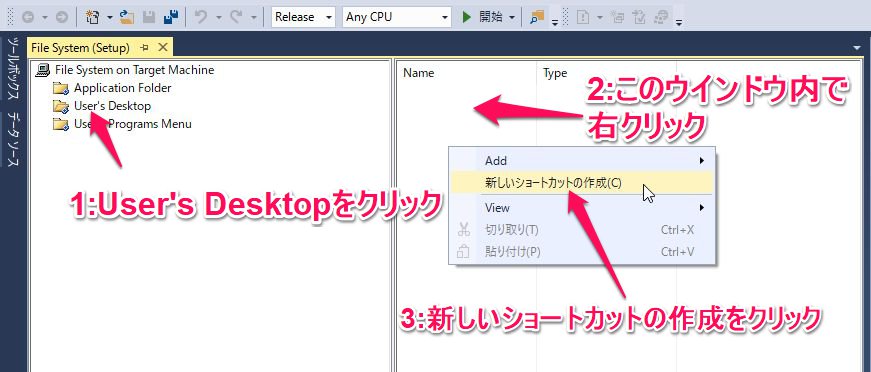The height and width of the screenshot is (372, 871).
Task: Click the File System on Target Machine computer icon
Action: pos(42,70)
